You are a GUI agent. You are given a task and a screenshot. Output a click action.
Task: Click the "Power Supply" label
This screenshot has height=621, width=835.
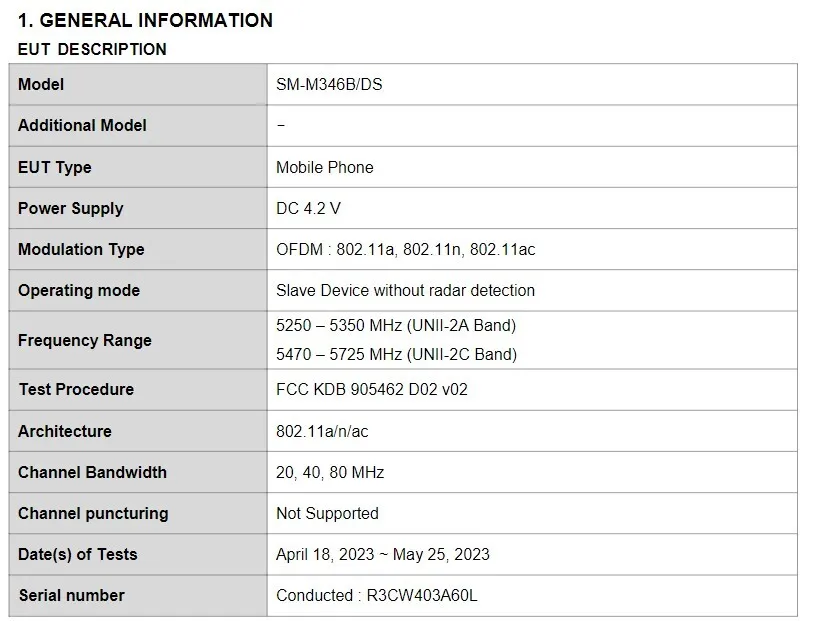pyautogui.click(x=70, y=208)
